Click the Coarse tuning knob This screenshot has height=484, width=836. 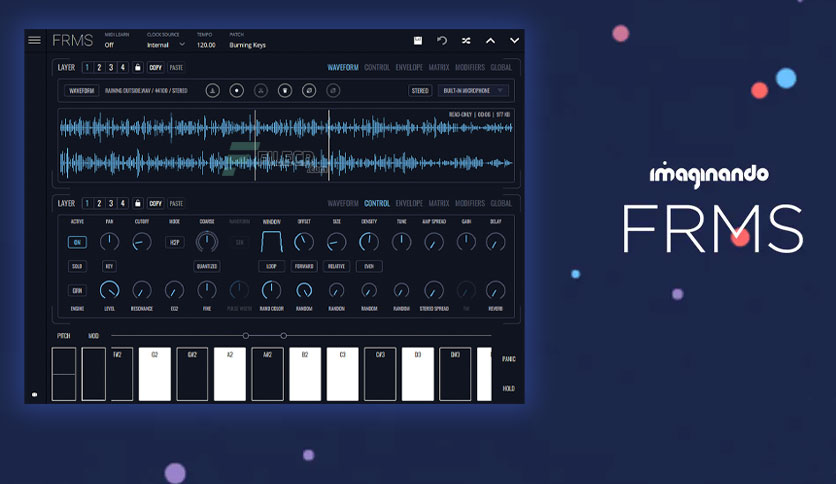click(207, 242)
